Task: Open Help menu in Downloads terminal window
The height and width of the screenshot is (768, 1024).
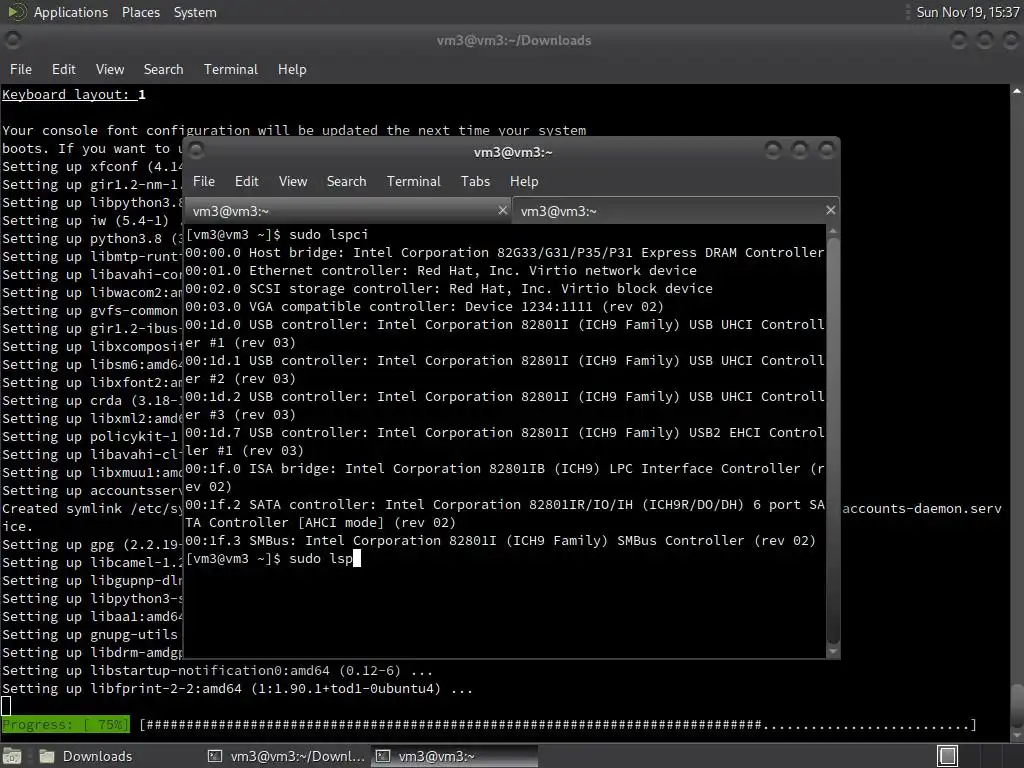Action: tap(292, 69)
